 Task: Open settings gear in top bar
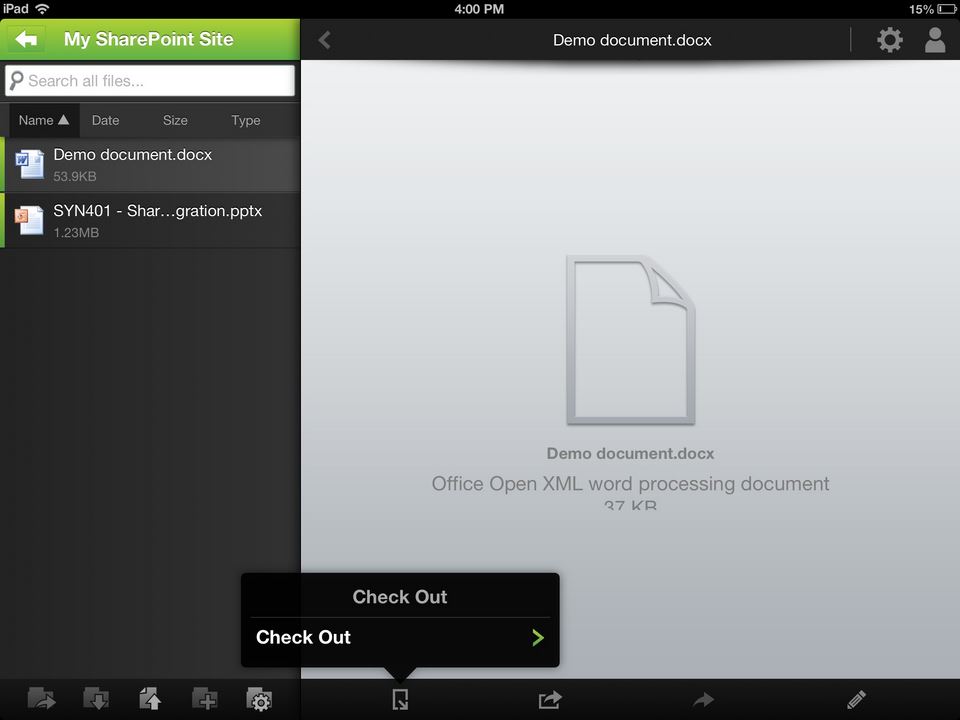[890, 40]
